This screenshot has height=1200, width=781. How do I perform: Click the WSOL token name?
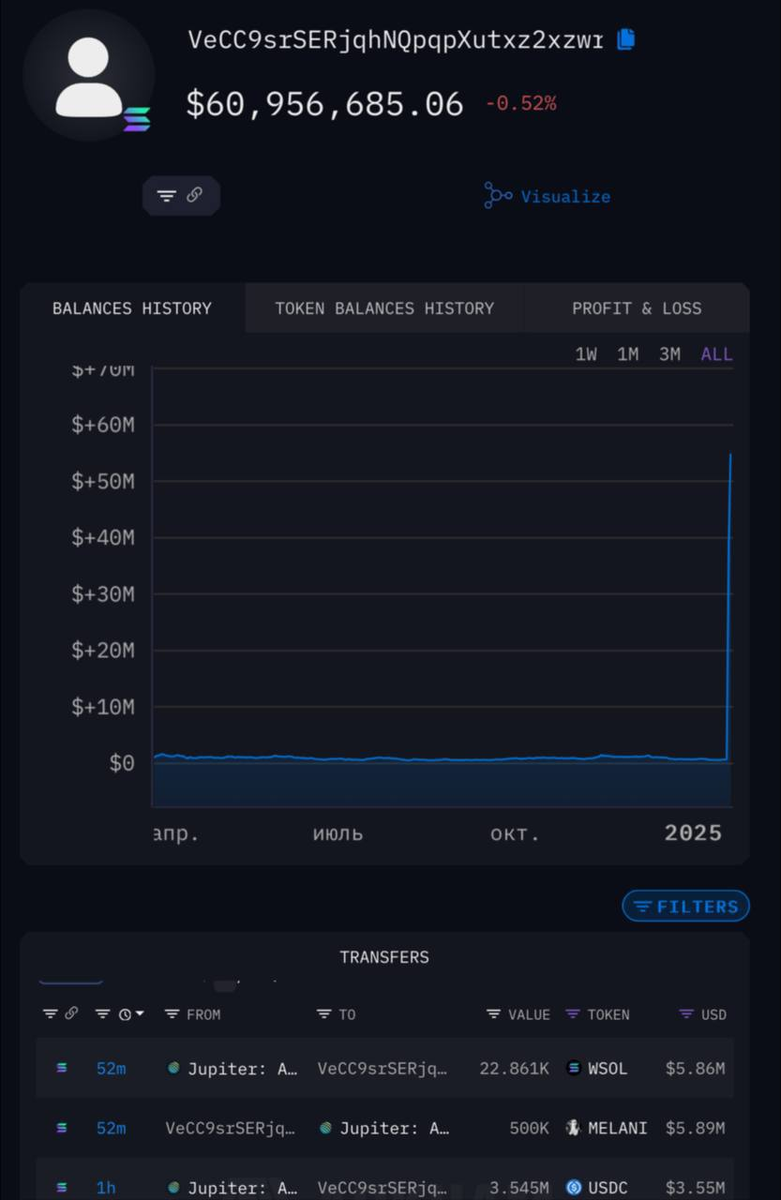608,1068
